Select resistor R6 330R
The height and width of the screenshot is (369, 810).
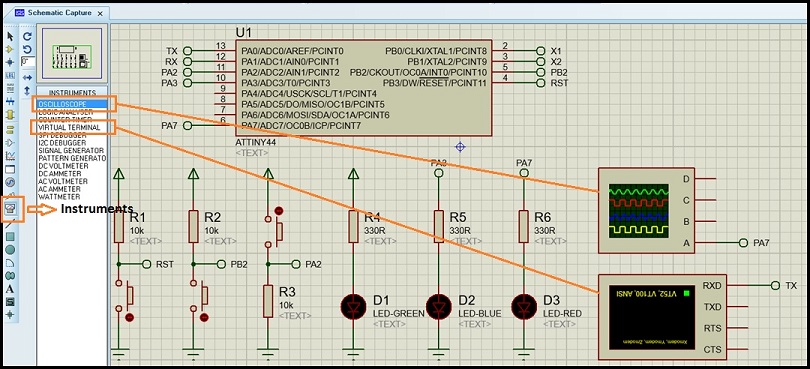(524, 226)
